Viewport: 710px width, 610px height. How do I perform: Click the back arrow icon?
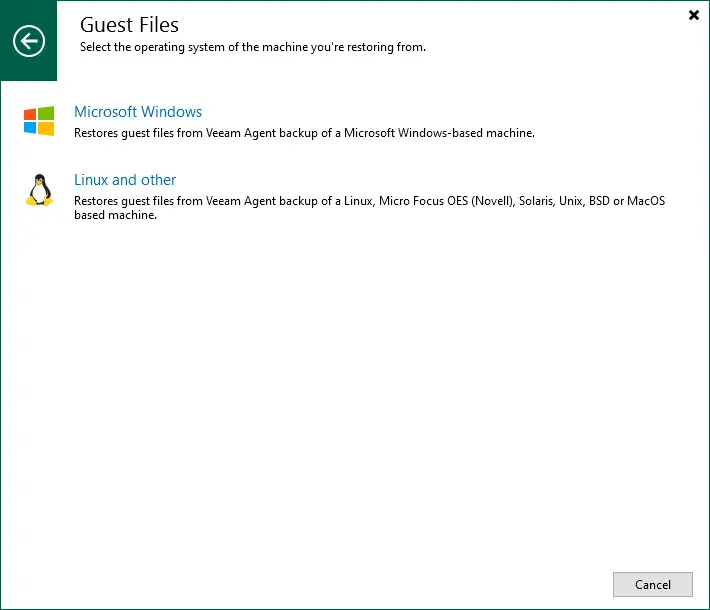29,41
